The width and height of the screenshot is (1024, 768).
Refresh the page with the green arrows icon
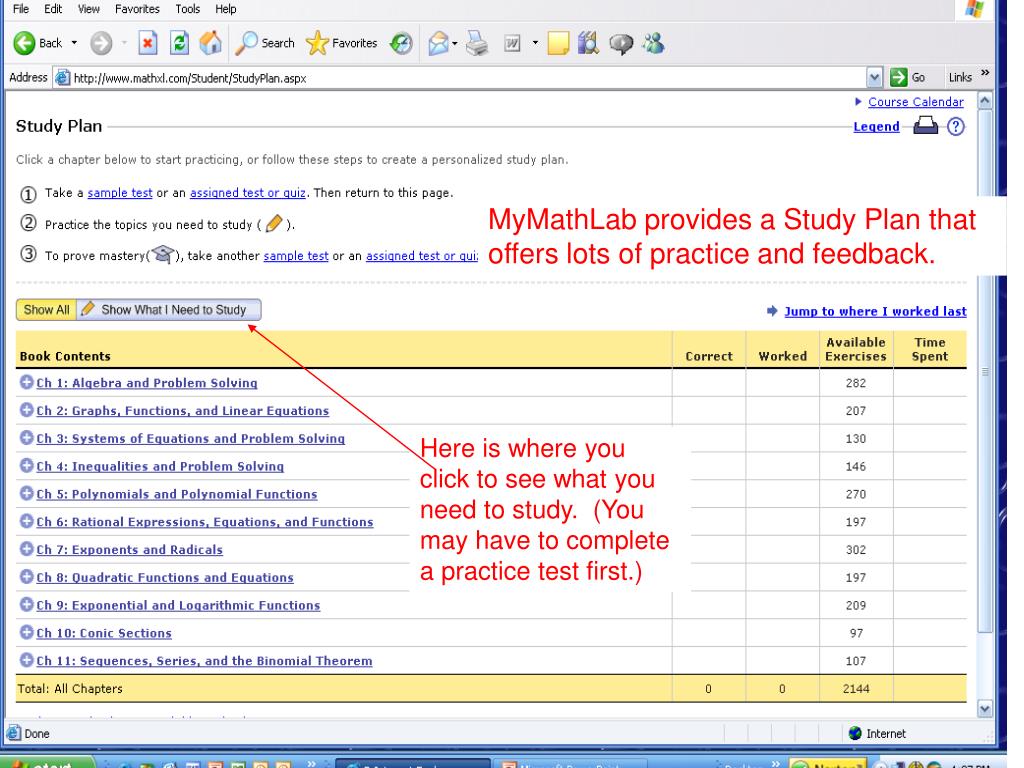click(x=179, y=43)
